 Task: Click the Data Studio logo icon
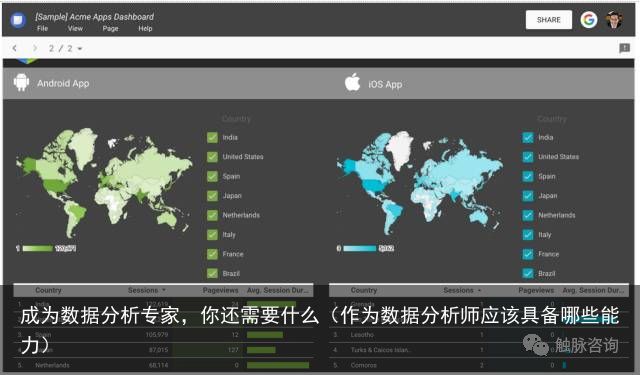(x=18, y=20)
